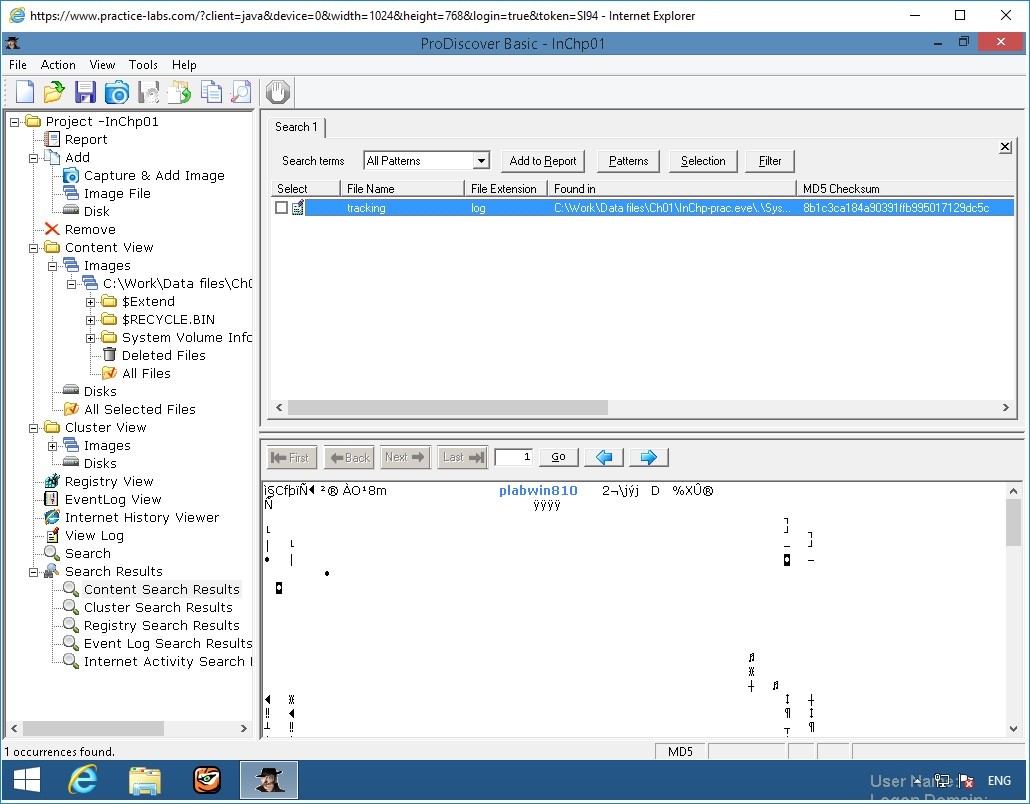Click the Patterns button
The image size is (1030, 804).
coord(629,161)
